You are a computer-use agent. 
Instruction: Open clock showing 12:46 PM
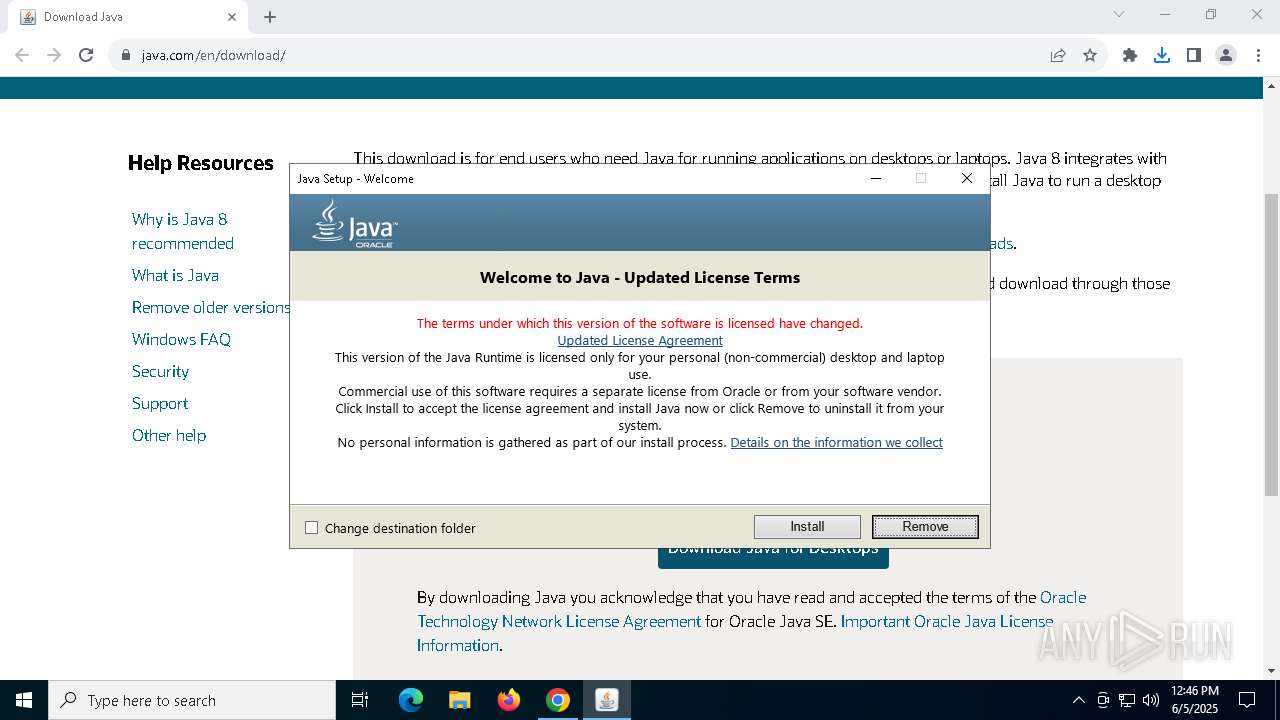click(1195, 700)
